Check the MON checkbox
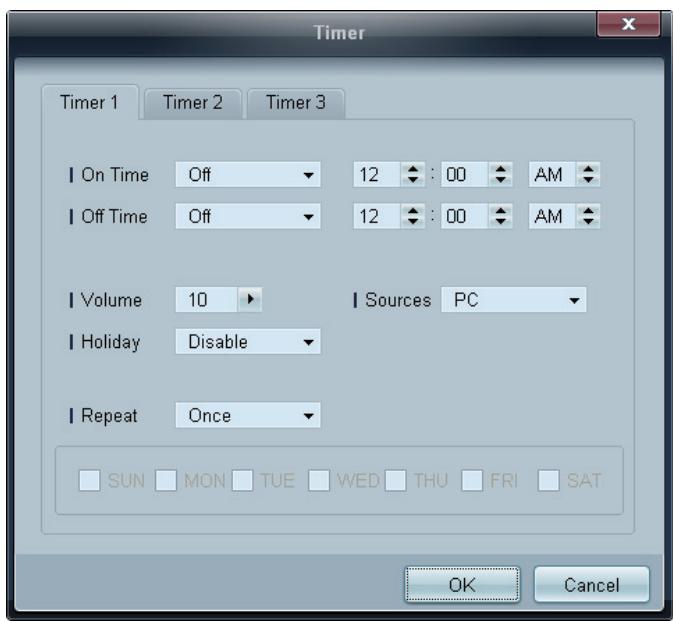674x621 pixels. [166, 480]
